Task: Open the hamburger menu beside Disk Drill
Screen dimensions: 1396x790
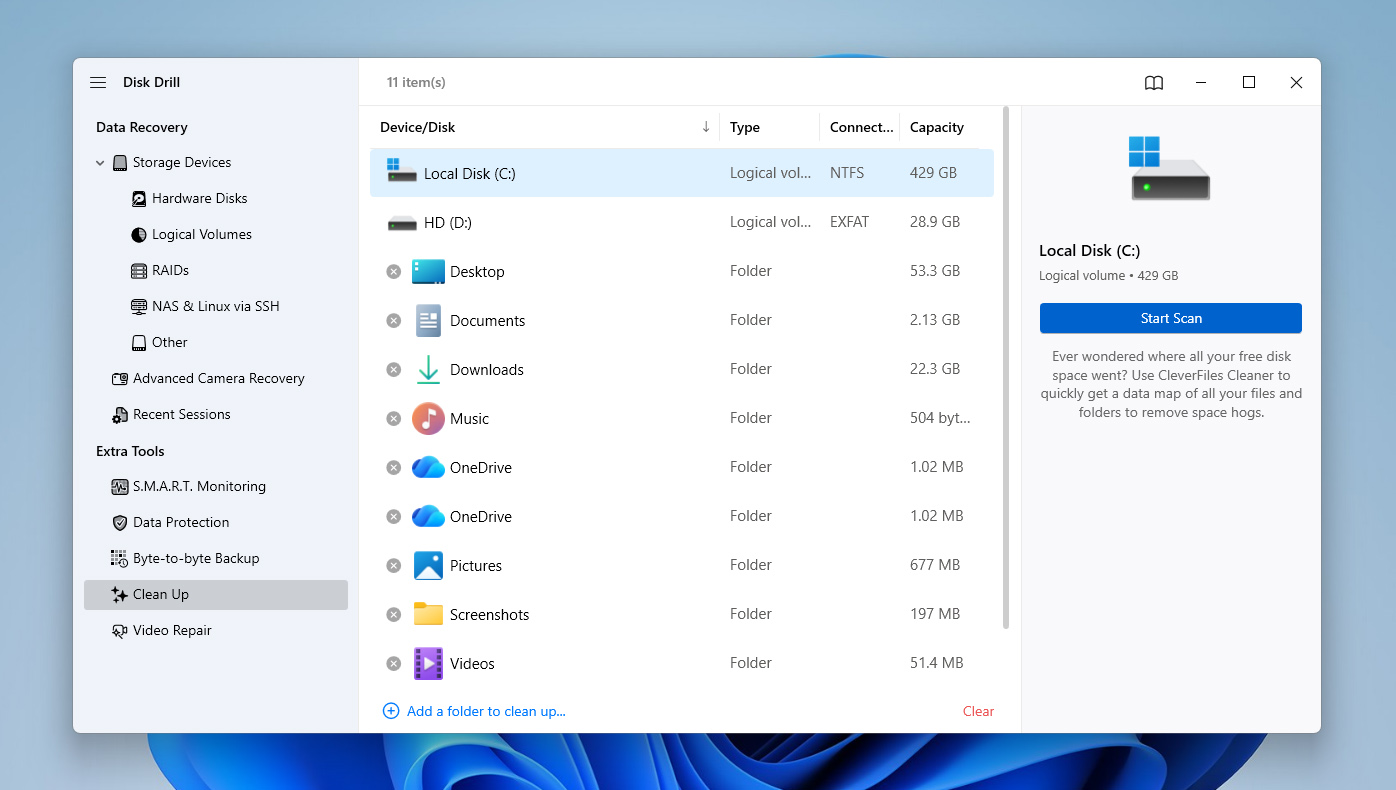Action: 98,83
